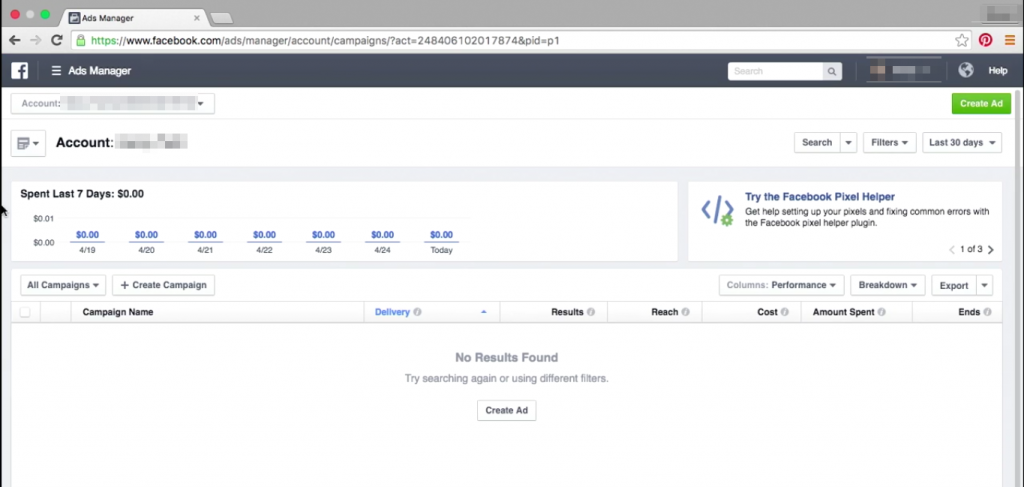Image resolution: width=1024 pixels, height=487 pixels.
Task: Go to next tip with right chevron
Action: tap(991, 249)
